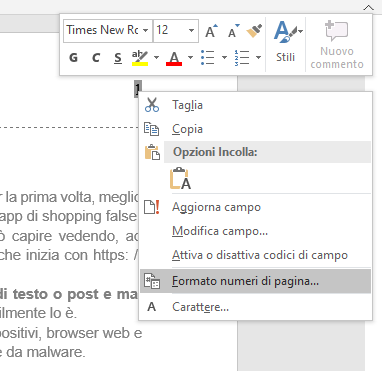Open the font color dropdown arrow

(190, 57)
